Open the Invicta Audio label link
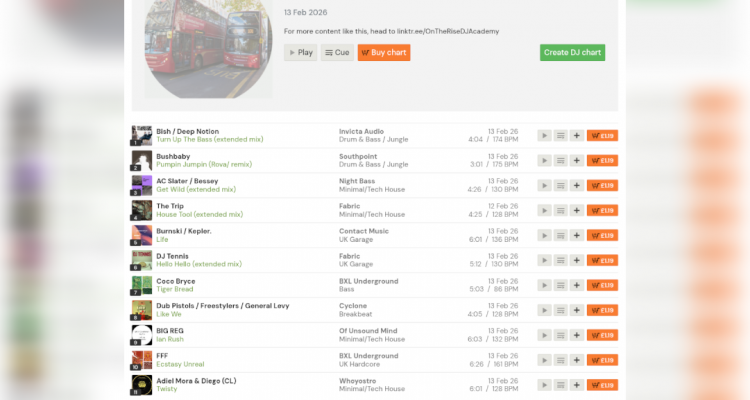The width and height of the screenshot is (750, 400). coord(361,131)
